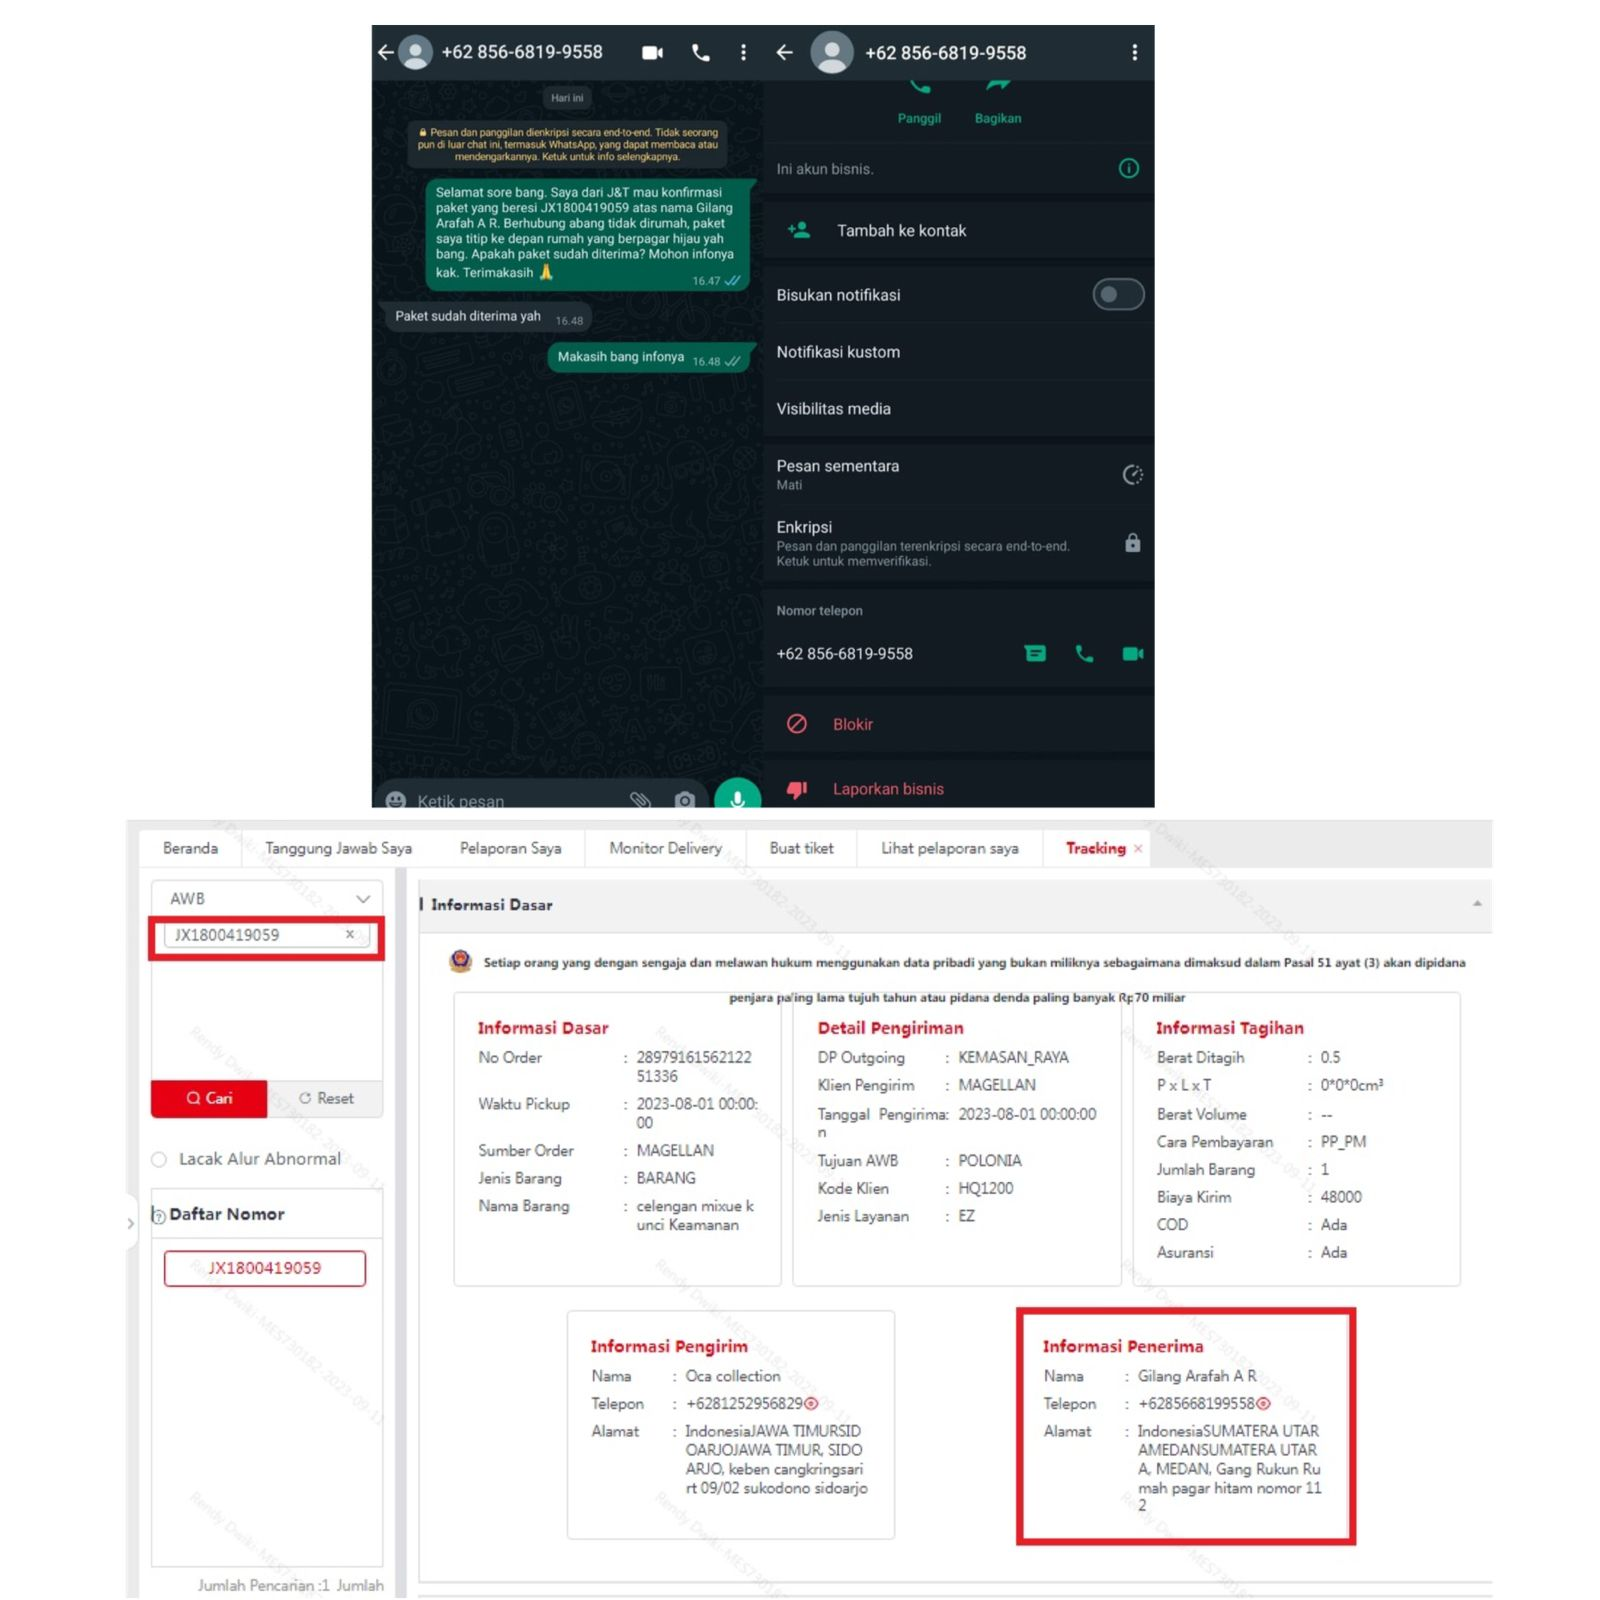Expand the left sidebar collapse arrow

tap(131, 1222)
